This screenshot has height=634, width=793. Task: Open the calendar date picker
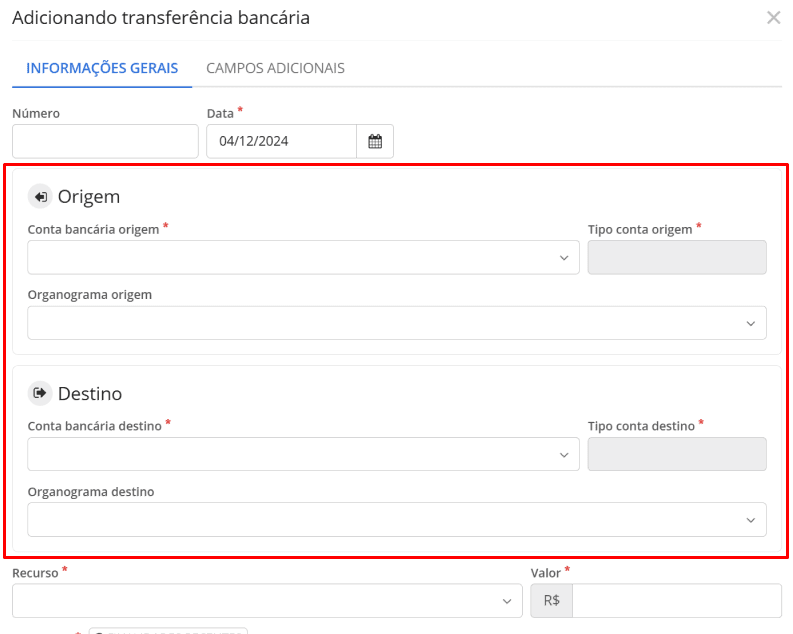[375, 141]
